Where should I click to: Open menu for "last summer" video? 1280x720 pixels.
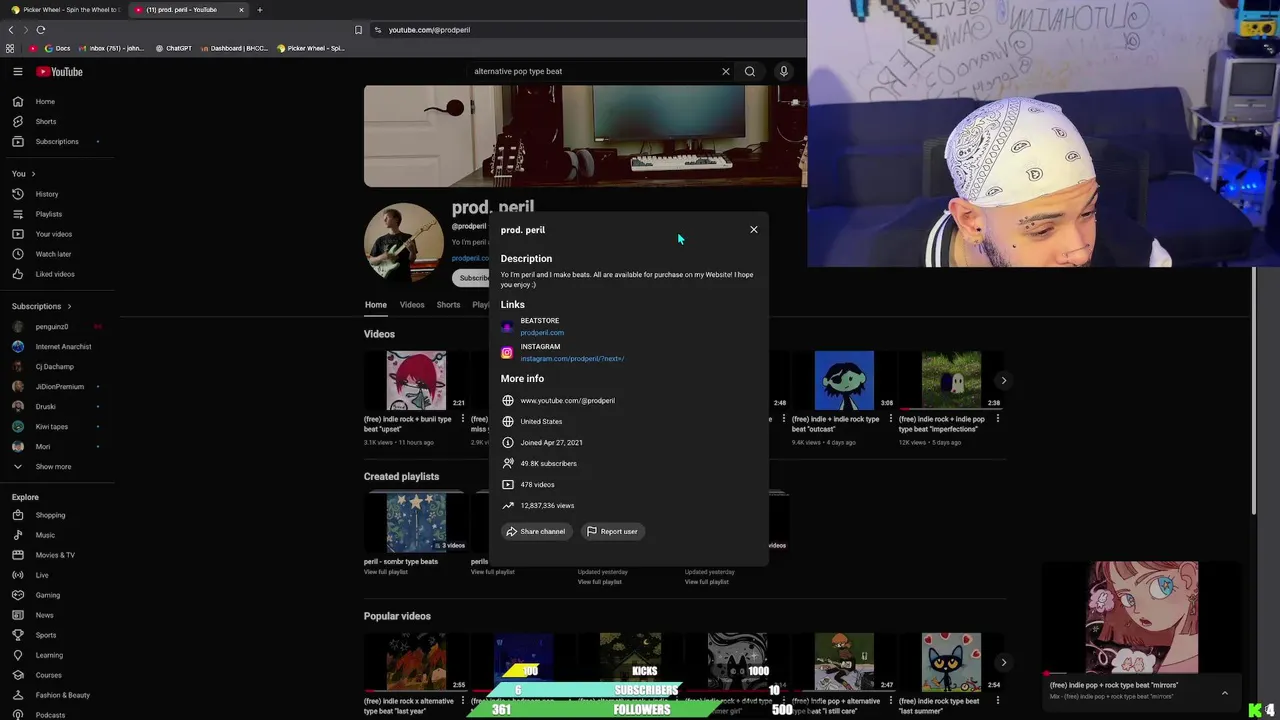(x=998, y=701)
